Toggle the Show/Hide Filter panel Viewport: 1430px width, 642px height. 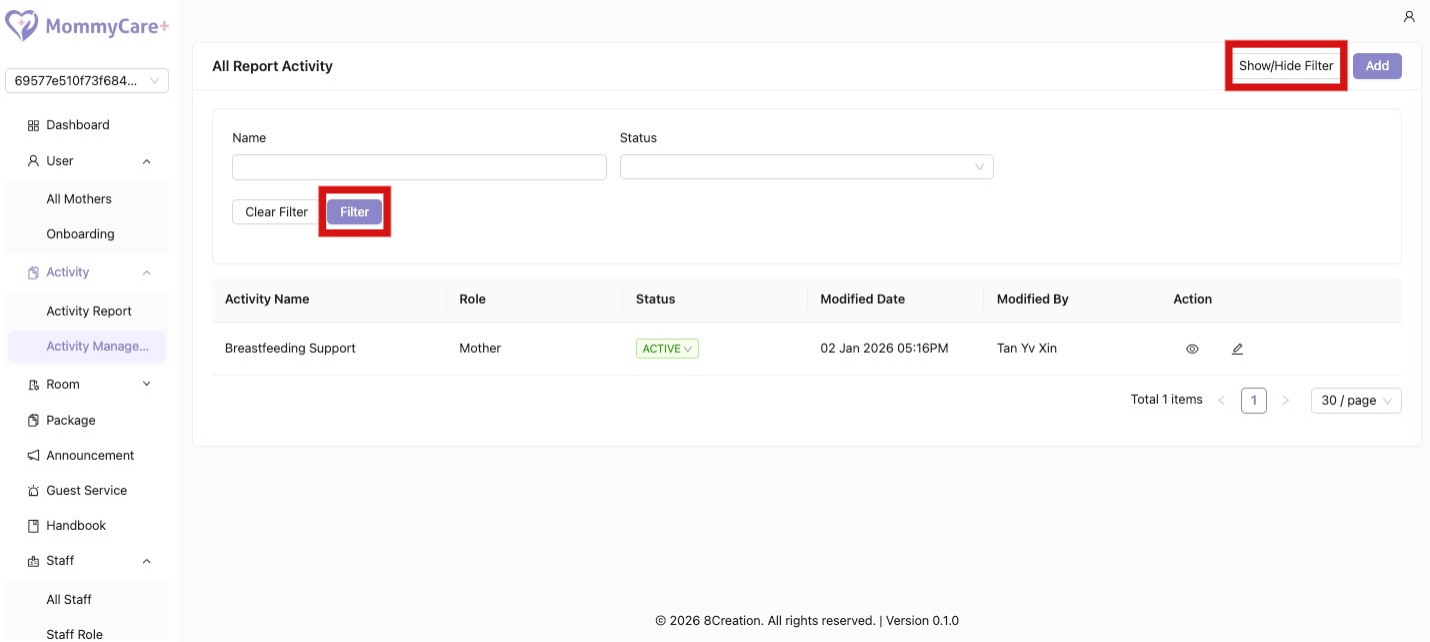(1286, 66)
